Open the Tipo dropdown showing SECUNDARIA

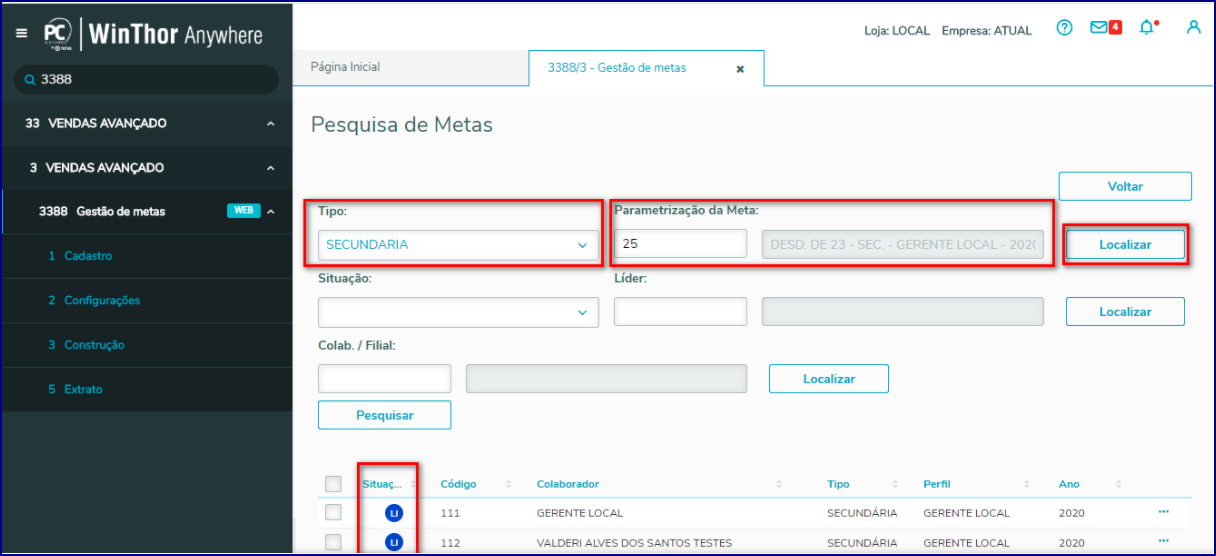point(458,245)
